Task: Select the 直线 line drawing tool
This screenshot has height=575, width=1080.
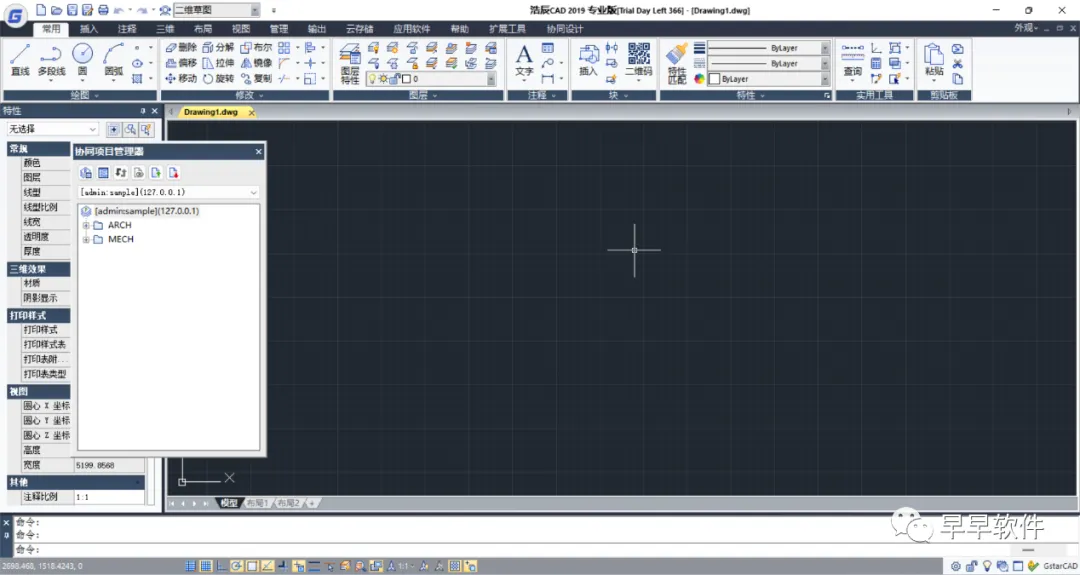Action: pyautogui.click(x=20, y=60)
